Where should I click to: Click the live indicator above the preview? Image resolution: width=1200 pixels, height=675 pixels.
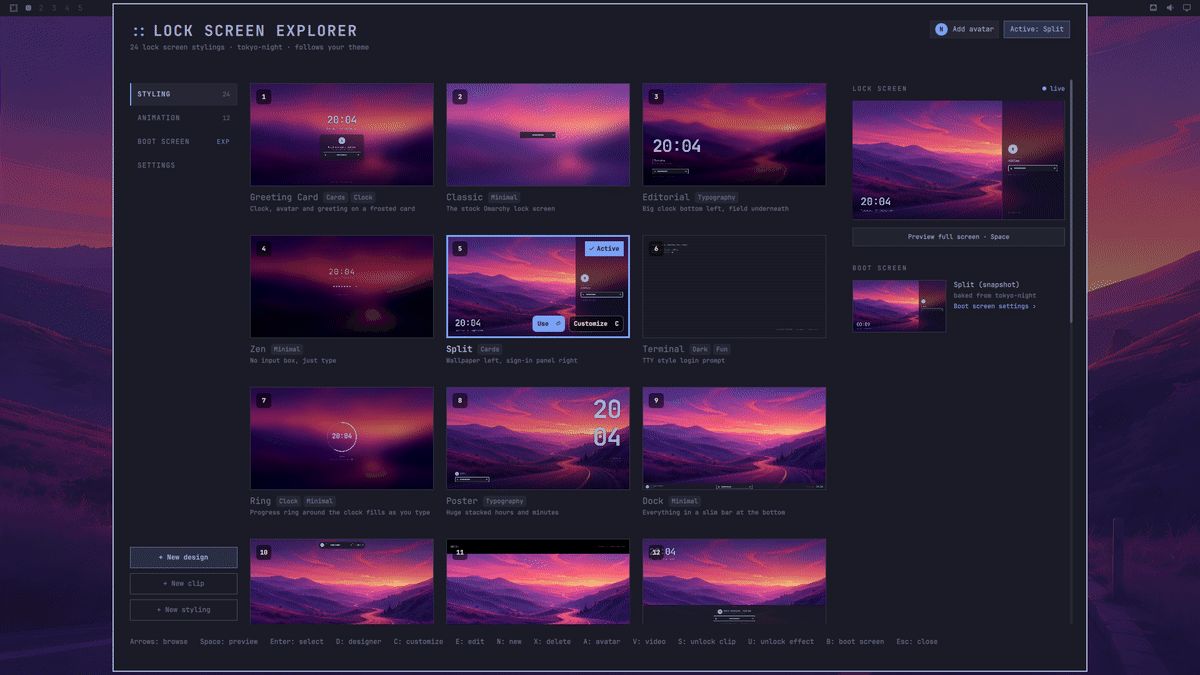tap(1054, 89)
